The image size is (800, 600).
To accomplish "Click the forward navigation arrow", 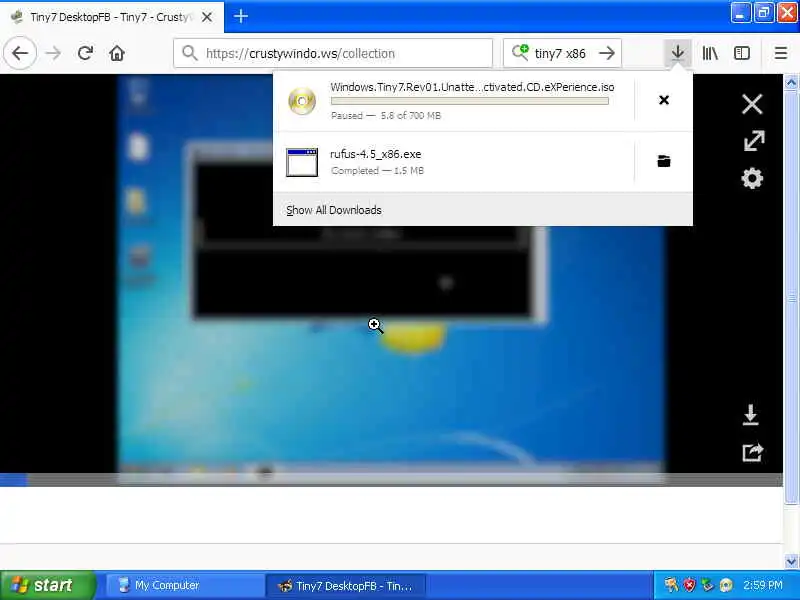I will coord(53,53).
